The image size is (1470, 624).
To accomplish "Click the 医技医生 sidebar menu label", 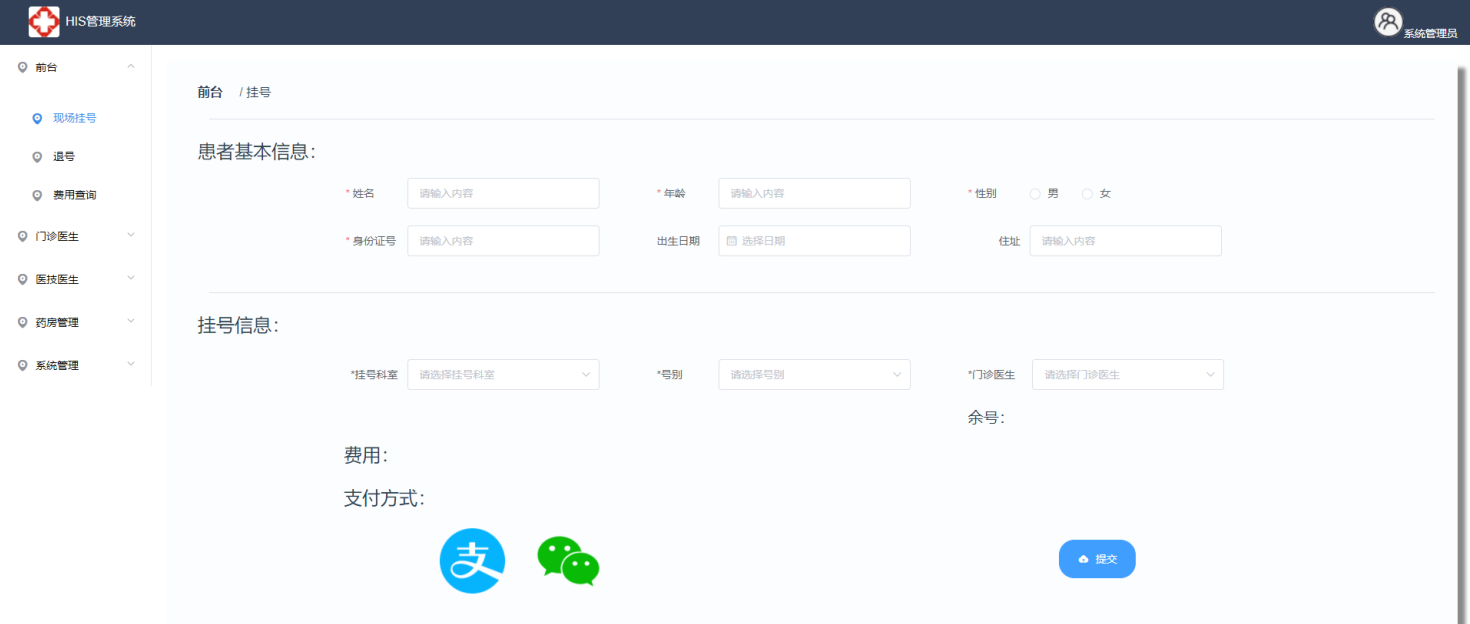I will (57, 280).
